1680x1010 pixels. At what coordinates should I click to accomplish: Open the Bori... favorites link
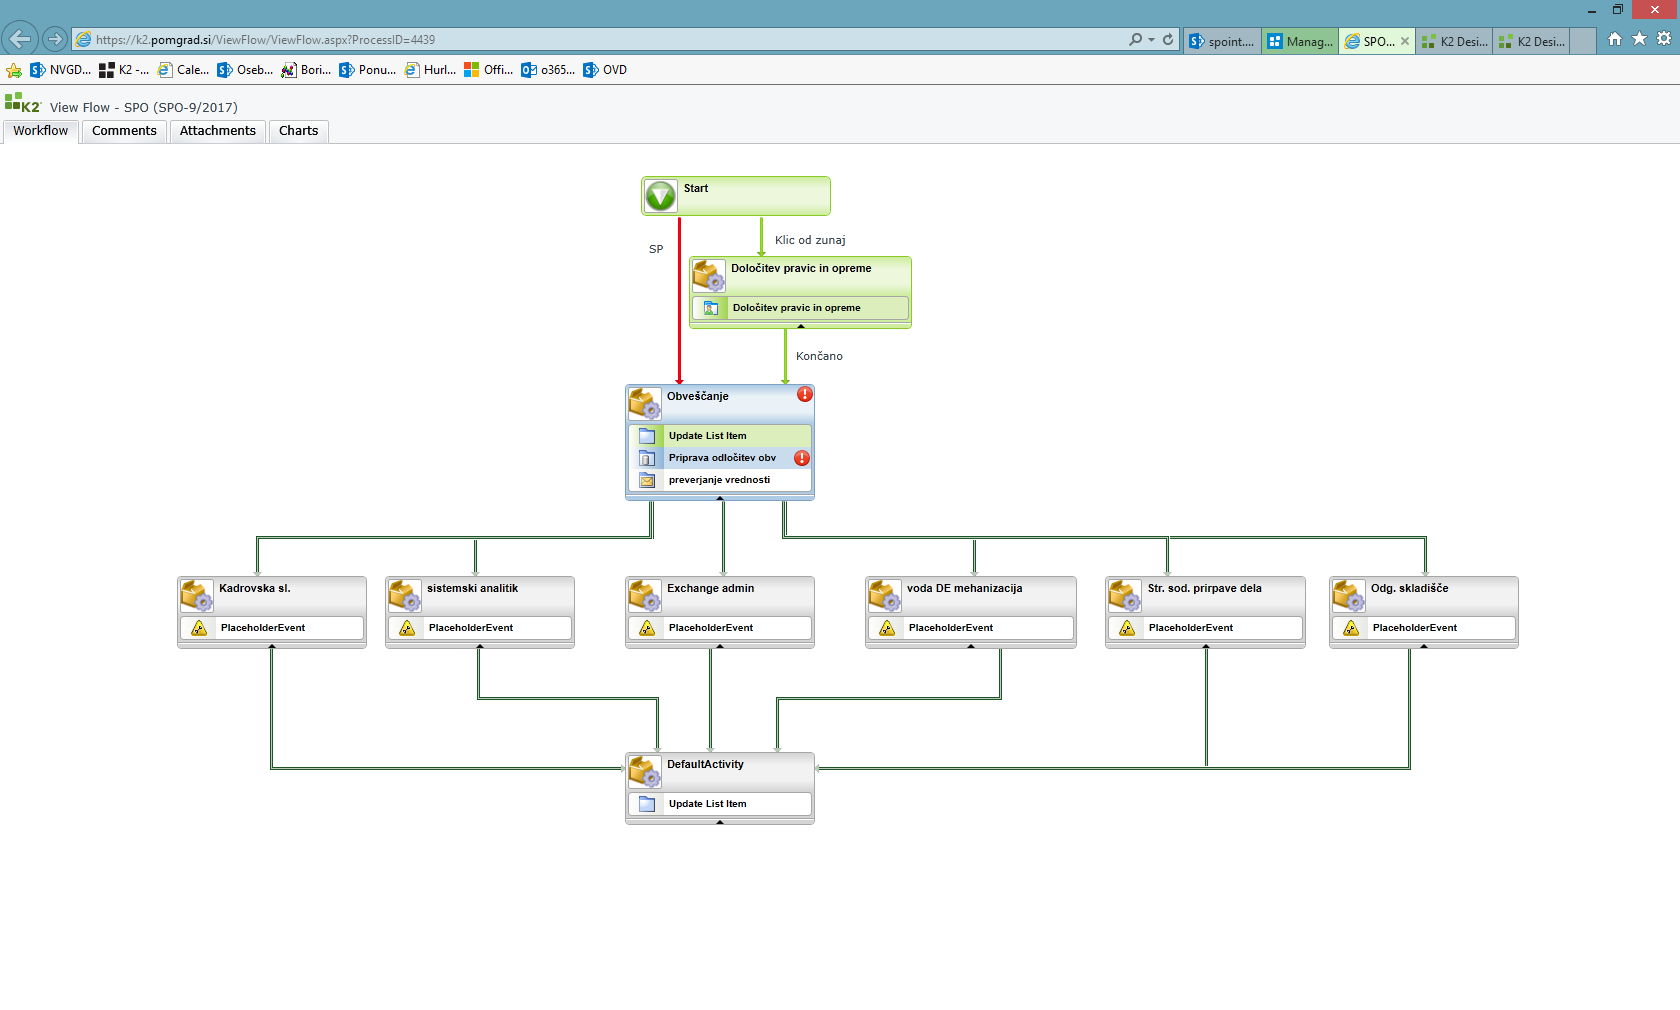click(306, 70)
